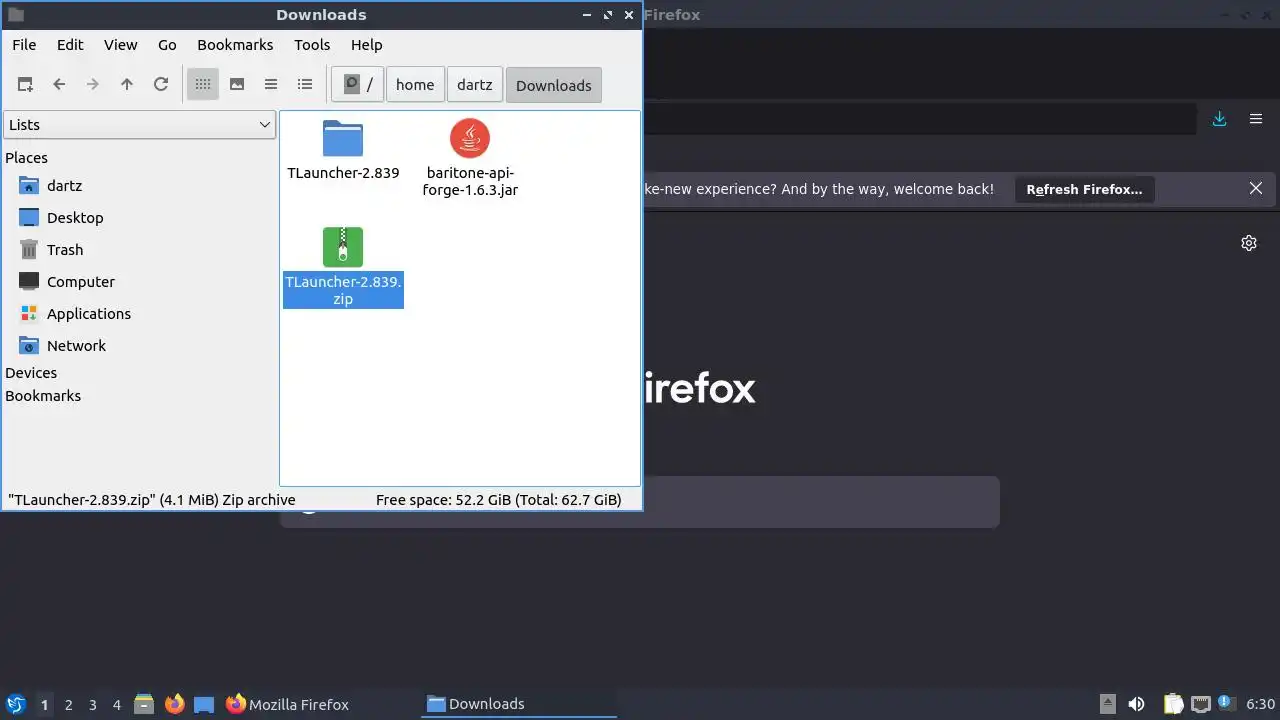The height and width of the screenshot is (720, 1280).
Task: Open the Lists side pane dropdown
Action: coord(140,125)
